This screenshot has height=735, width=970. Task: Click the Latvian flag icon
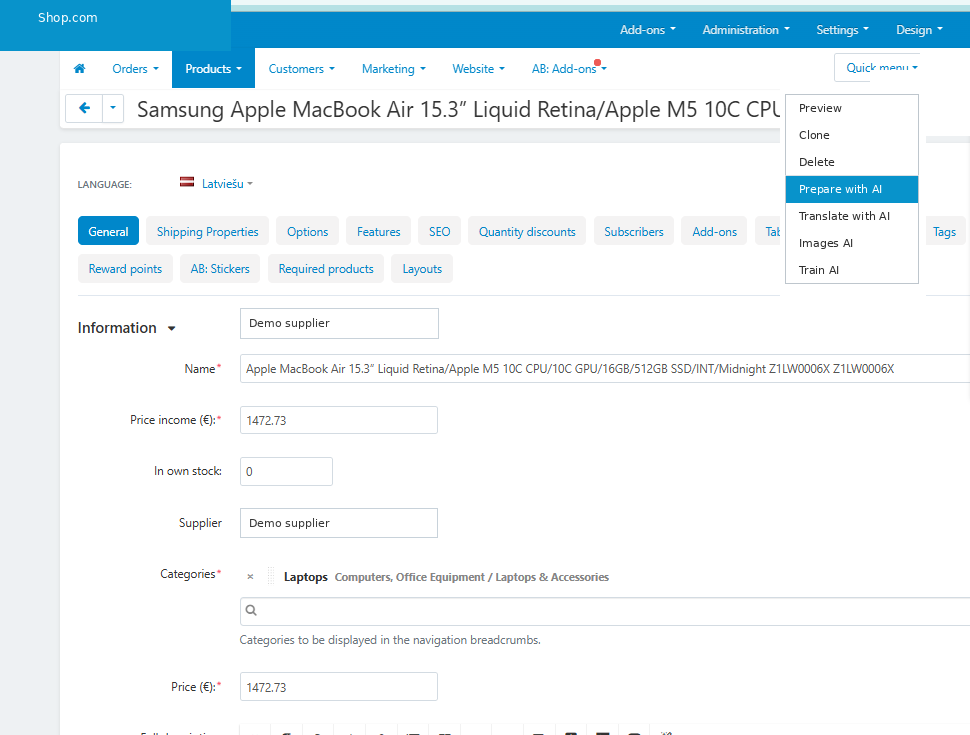pyautogui.click(x=187, y=182)
